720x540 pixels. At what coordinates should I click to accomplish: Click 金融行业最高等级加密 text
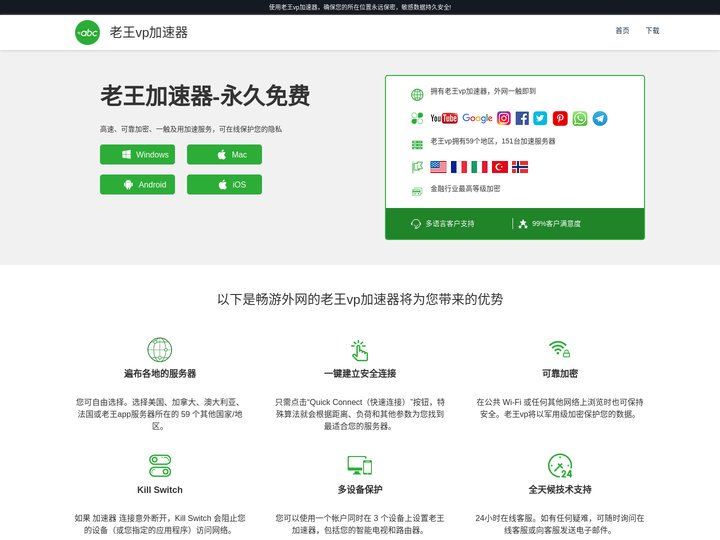click(x=465, y=189)
